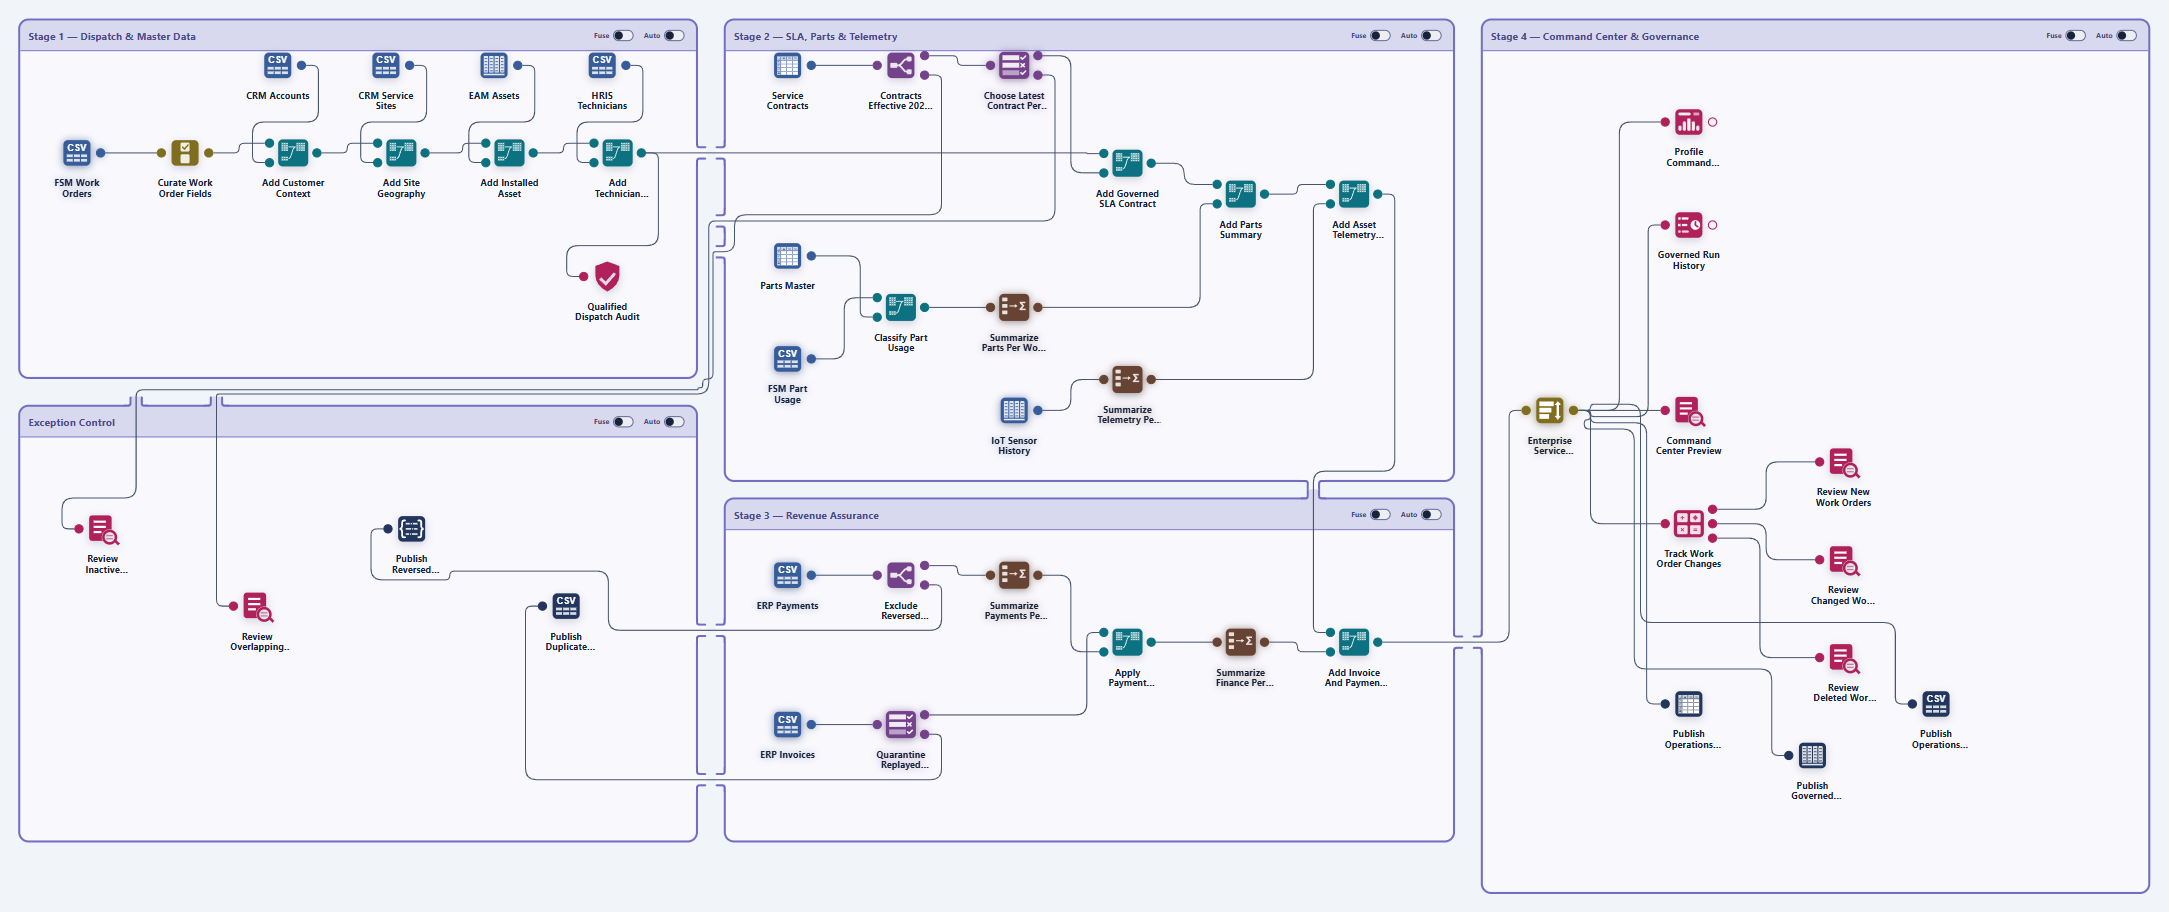Click the Apply Payment join node
The width and height of the screenshot is (2169, 912).
coord(1127,643)
